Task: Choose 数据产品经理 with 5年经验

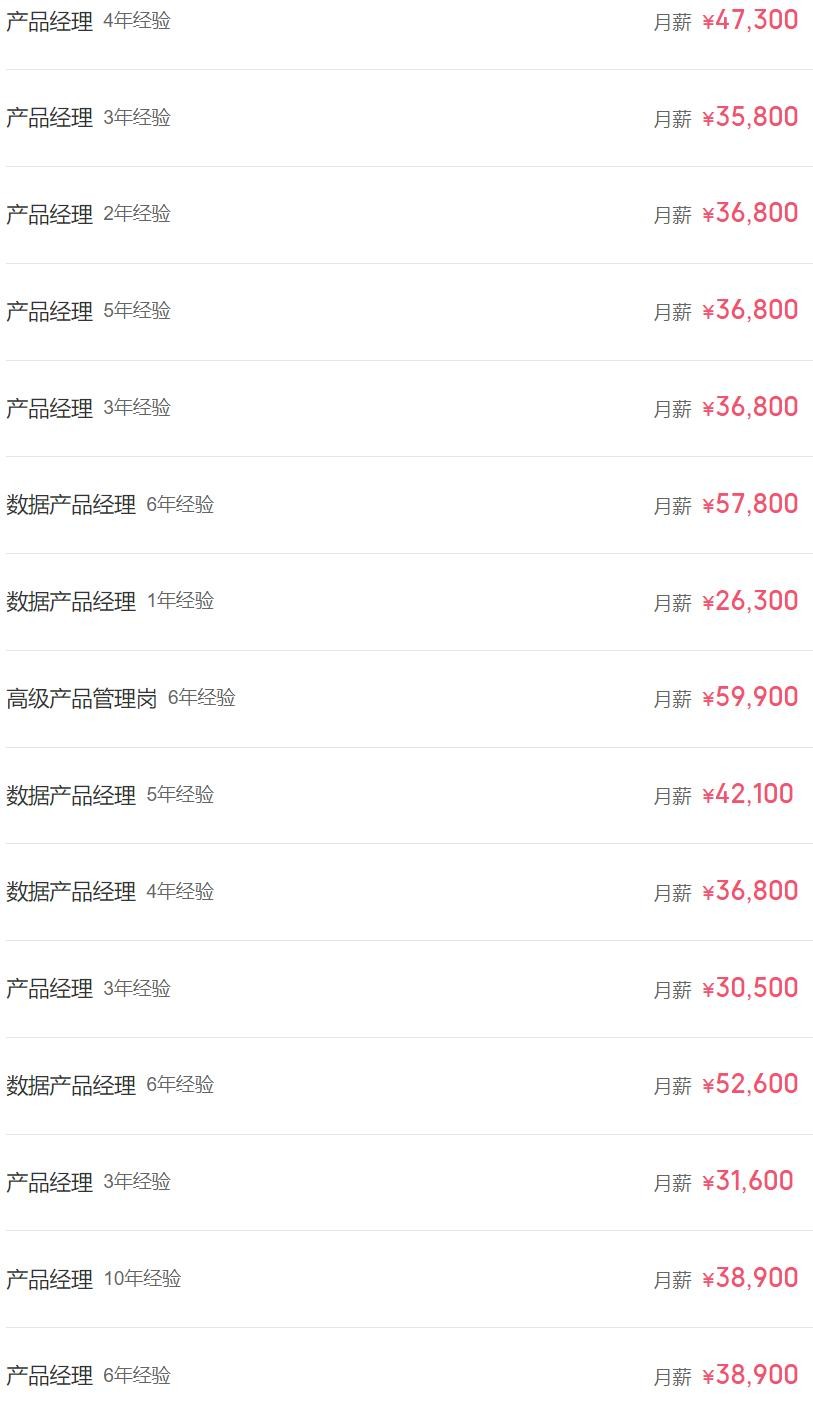Action: click(71, 795)
